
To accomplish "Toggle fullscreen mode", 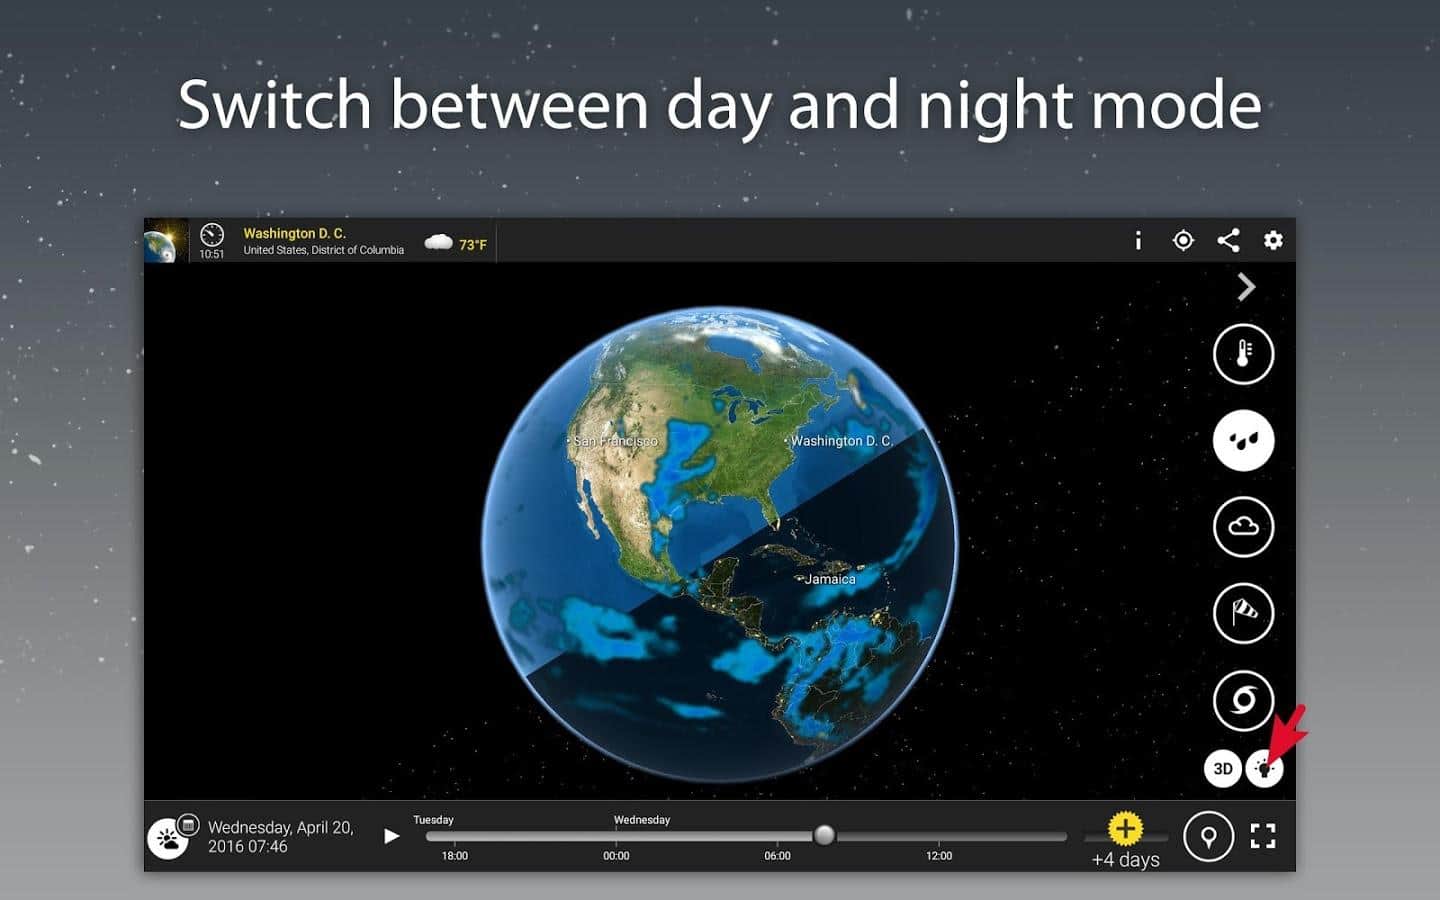I will pyautogui.click(x=1263, y=836).
